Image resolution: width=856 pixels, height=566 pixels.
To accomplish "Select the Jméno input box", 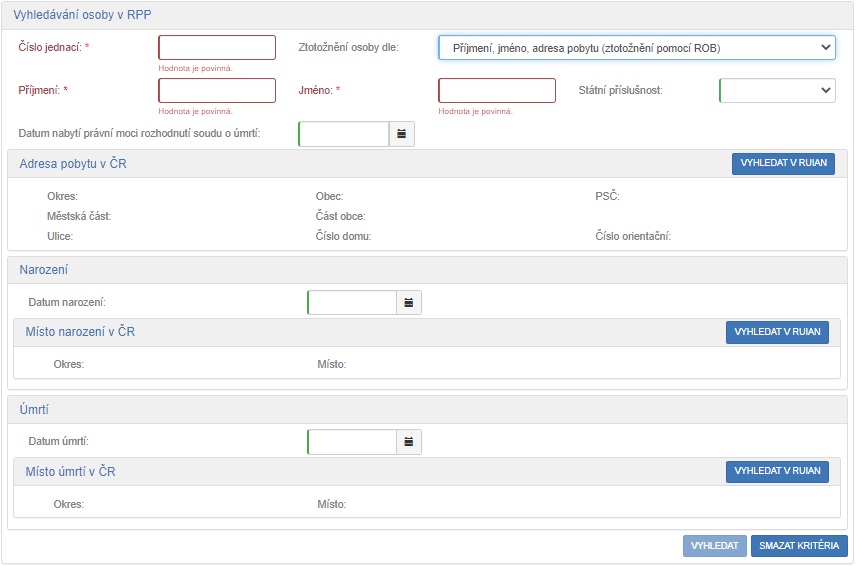I will click(497, 90).
